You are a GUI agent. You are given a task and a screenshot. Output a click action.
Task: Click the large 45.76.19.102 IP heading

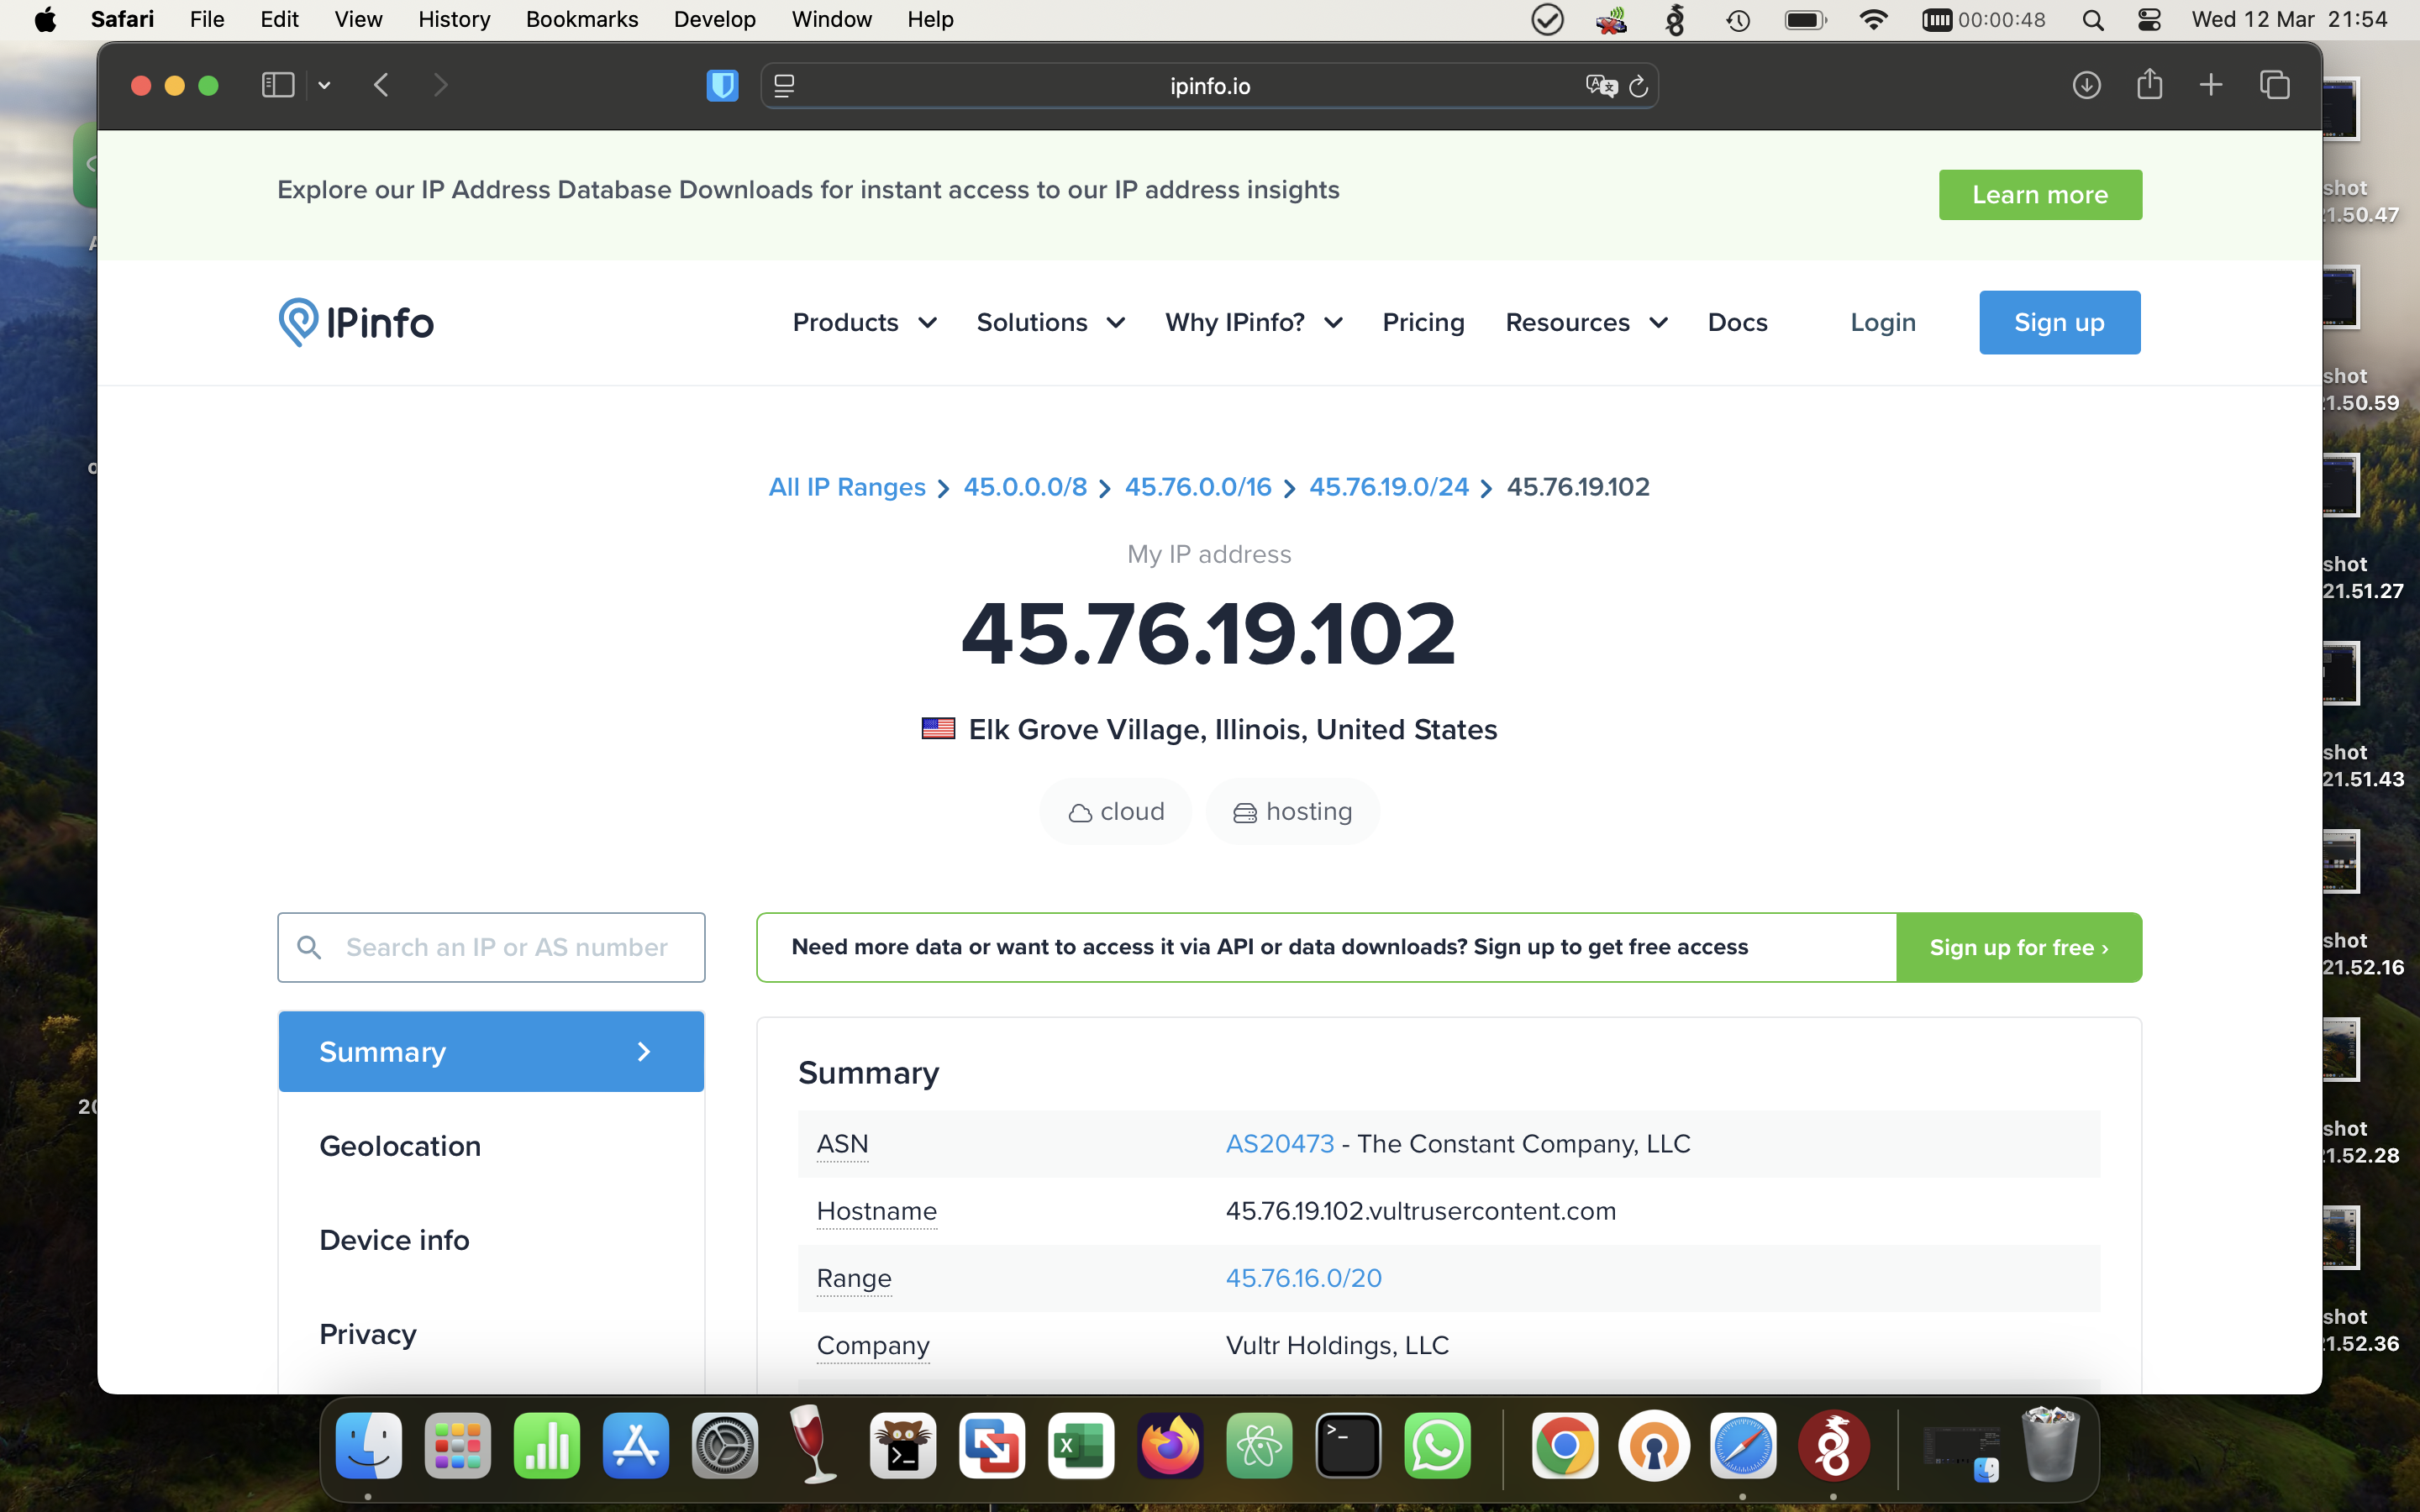point(1209,634)
